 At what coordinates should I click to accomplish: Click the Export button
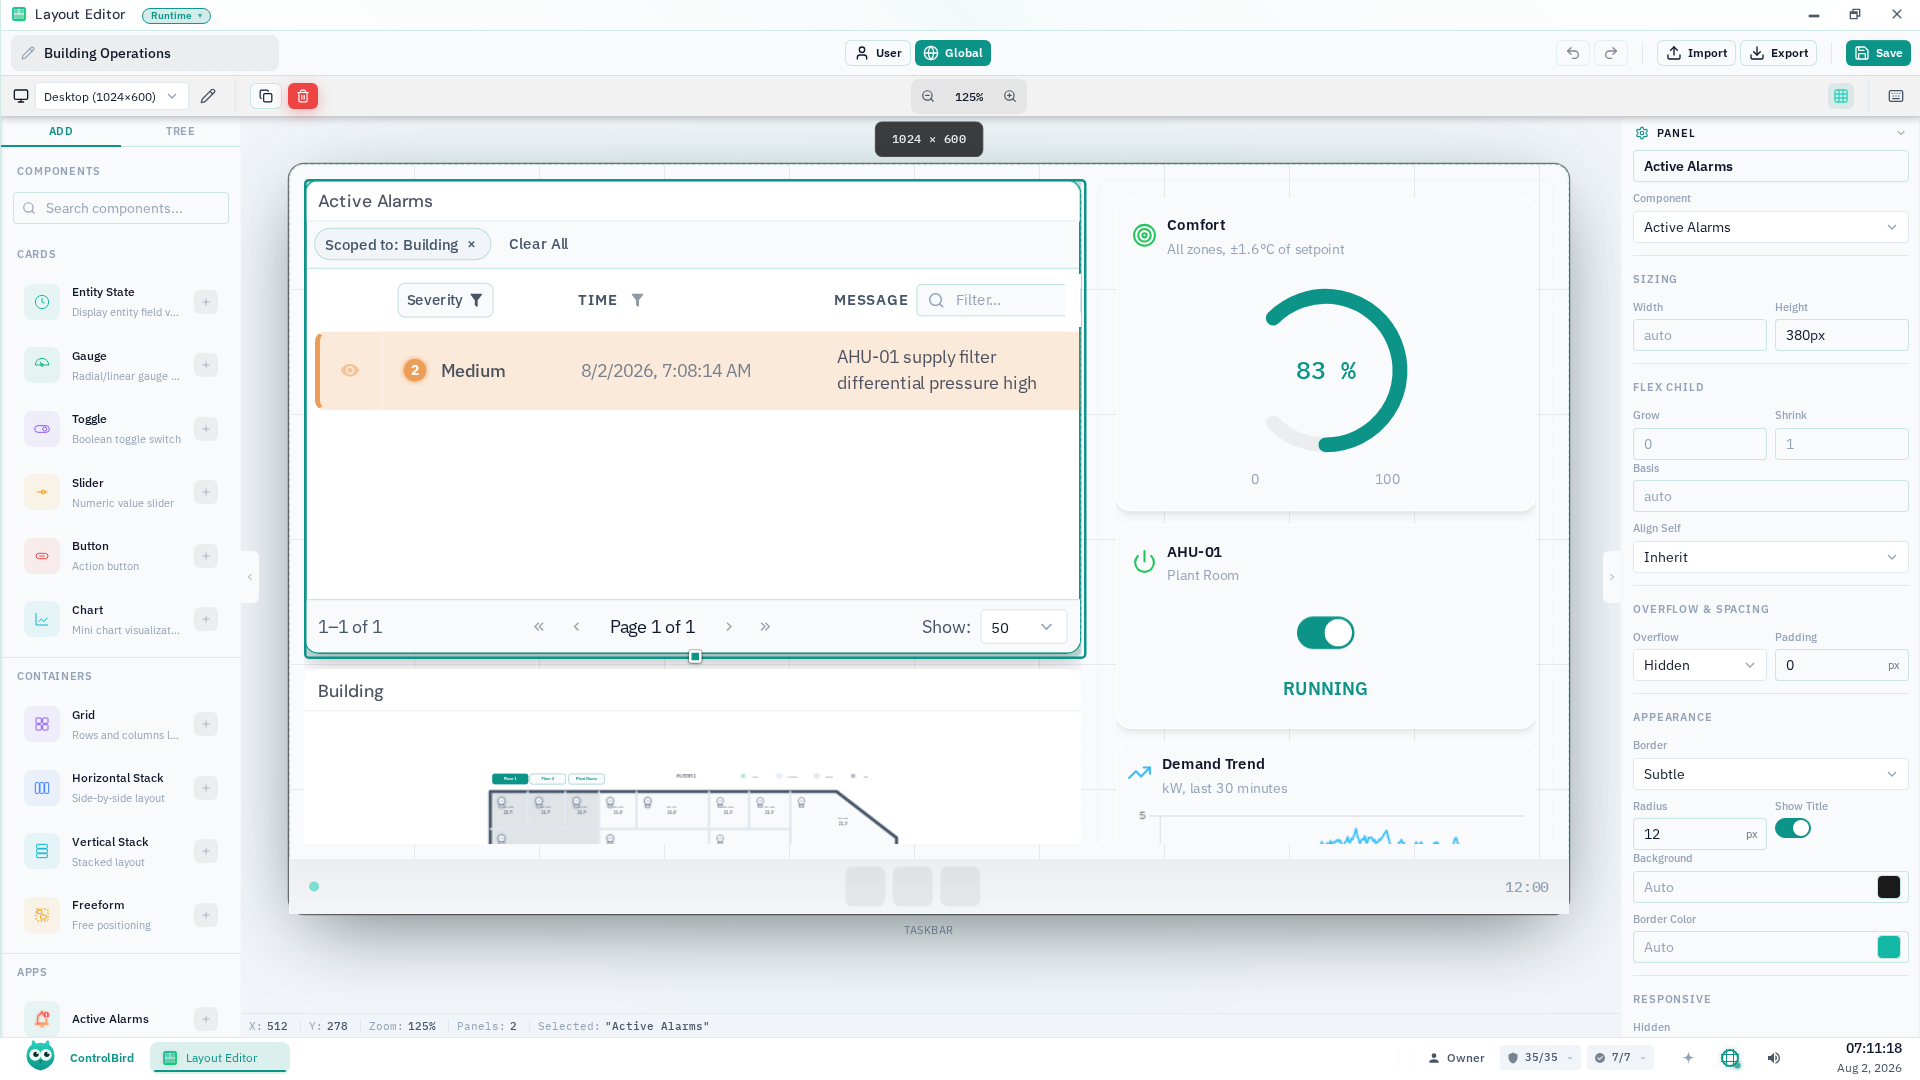click(1779, 53)
